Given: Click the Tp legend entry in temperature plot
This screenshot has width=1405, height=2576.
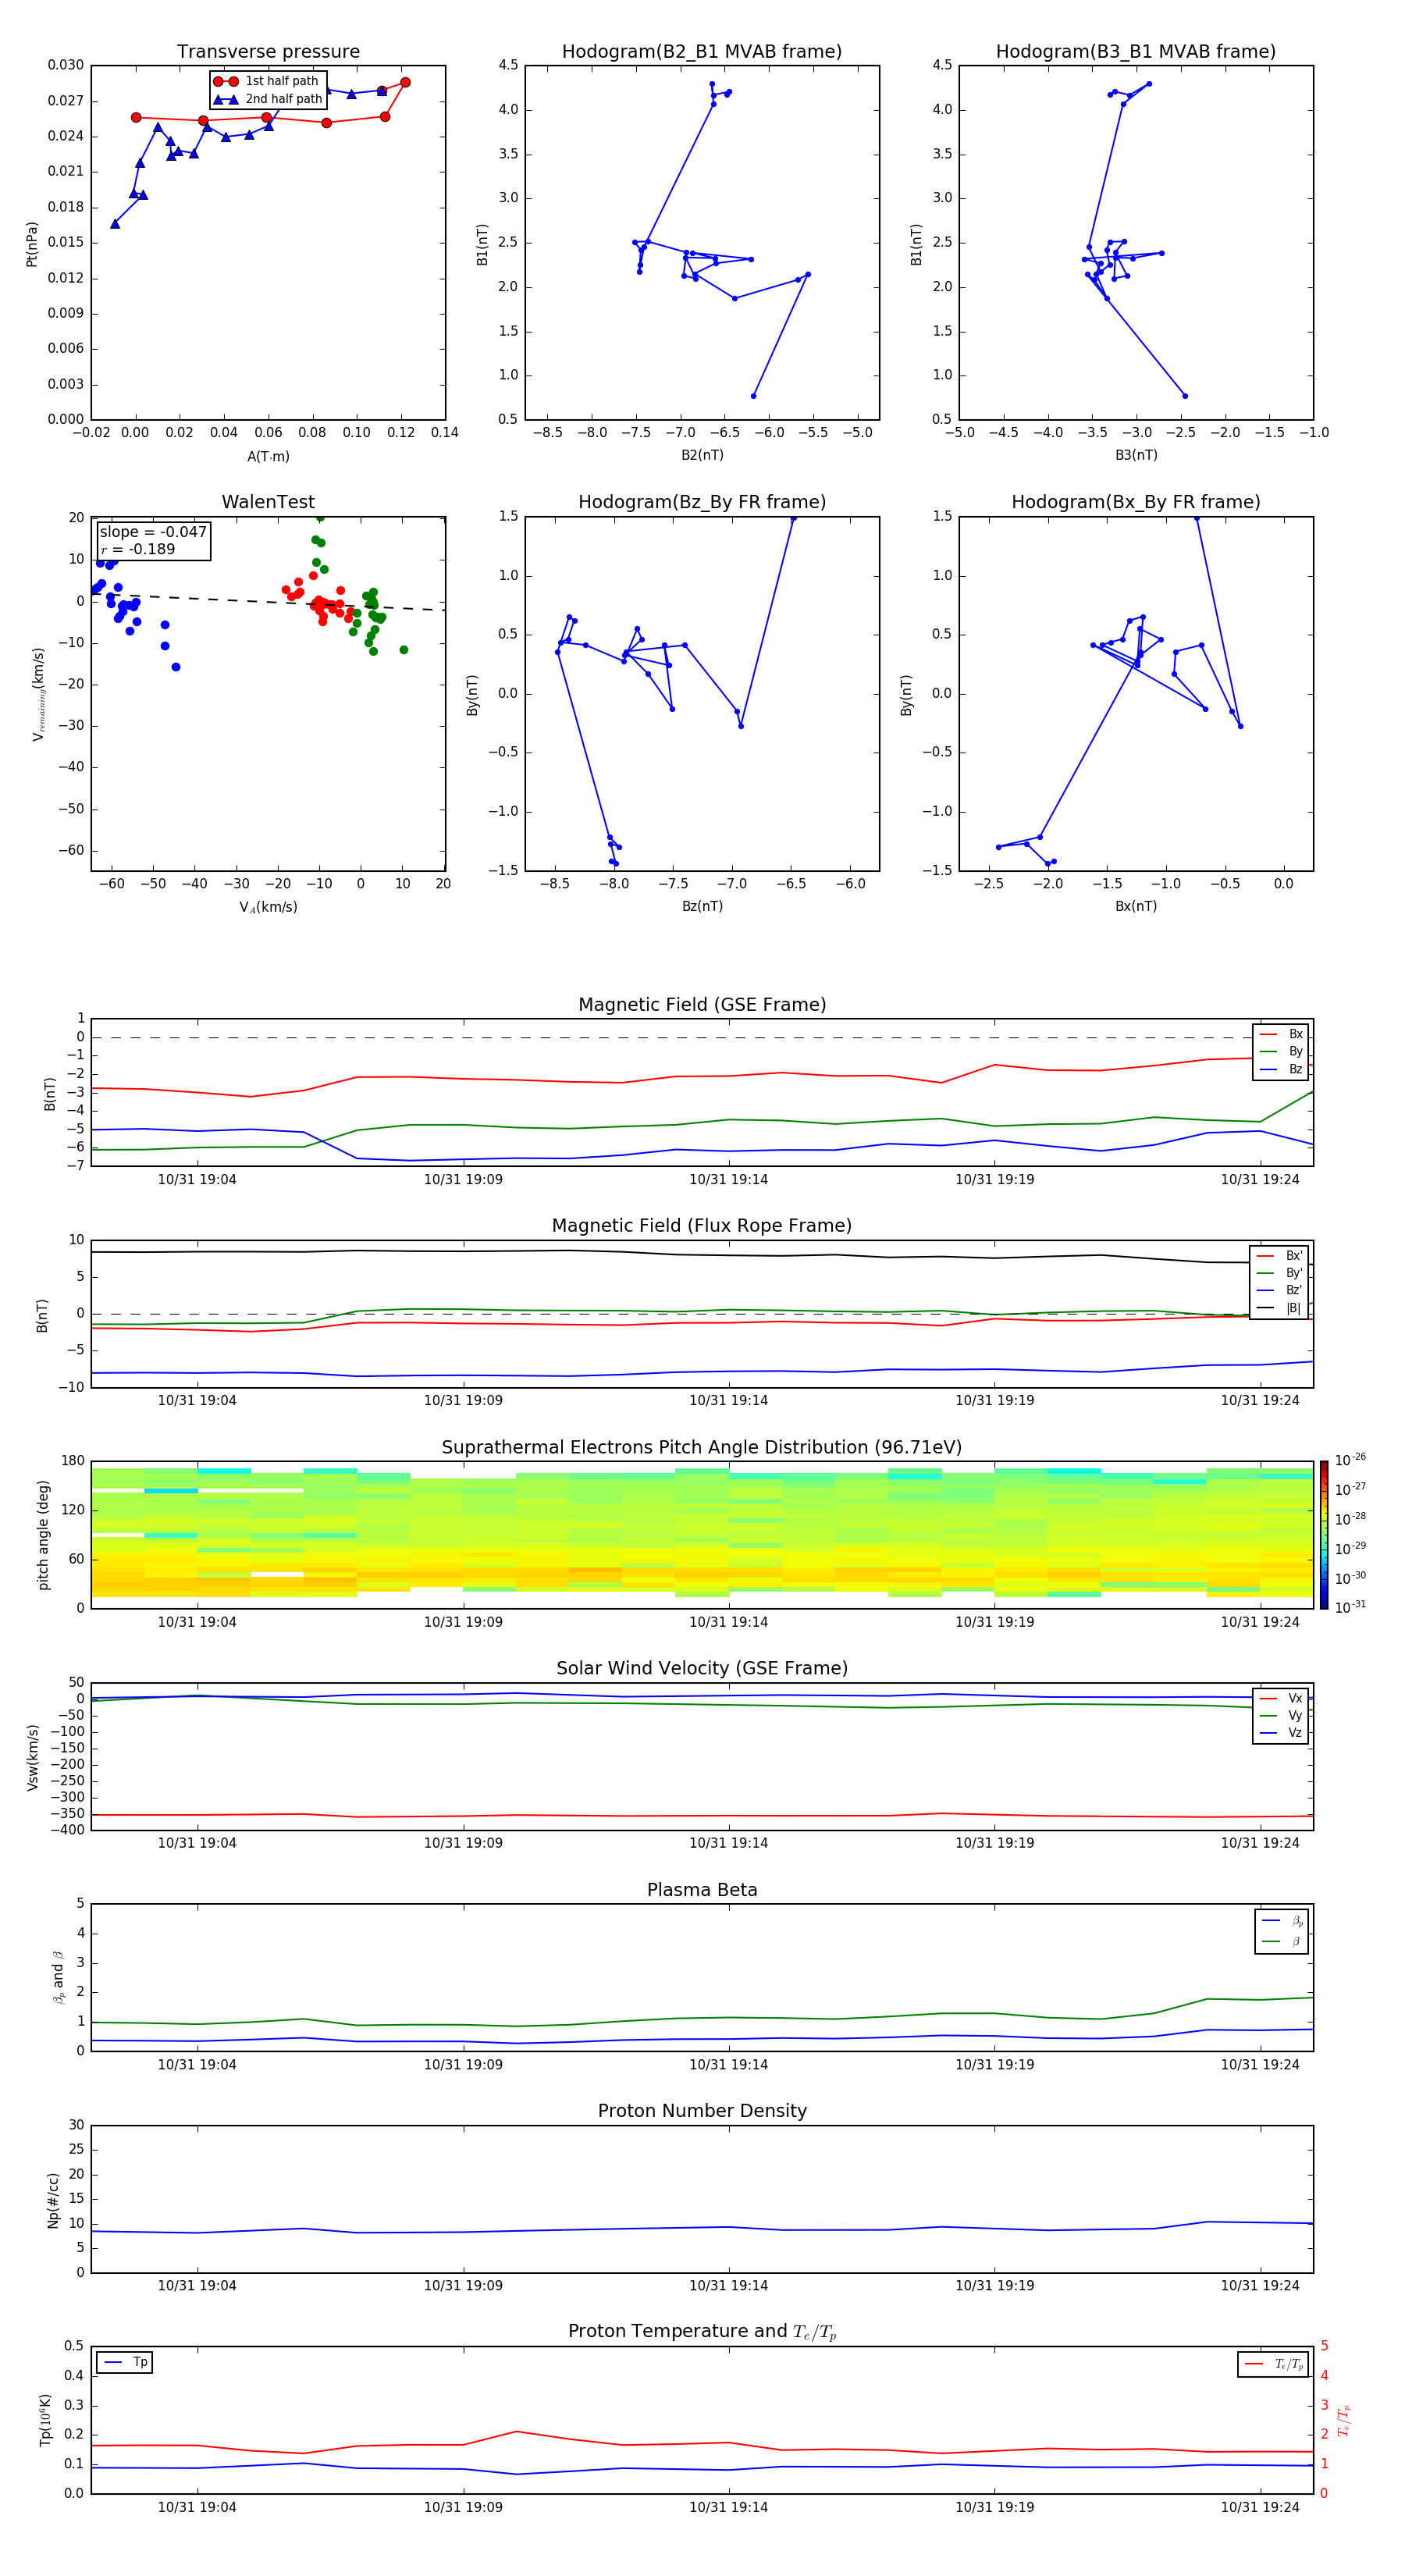Looking at the screenshot, I should [x=125, y=2362].
